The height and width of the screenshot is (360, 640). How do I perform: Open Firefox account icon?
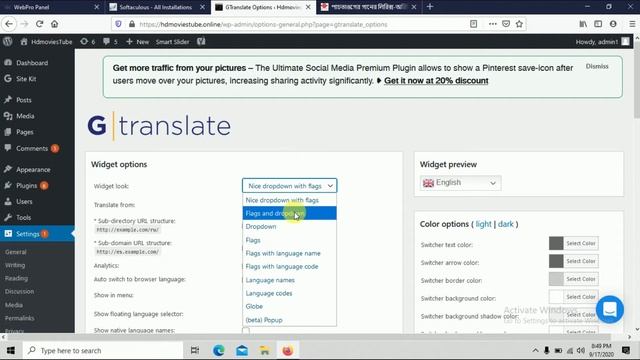613,24
